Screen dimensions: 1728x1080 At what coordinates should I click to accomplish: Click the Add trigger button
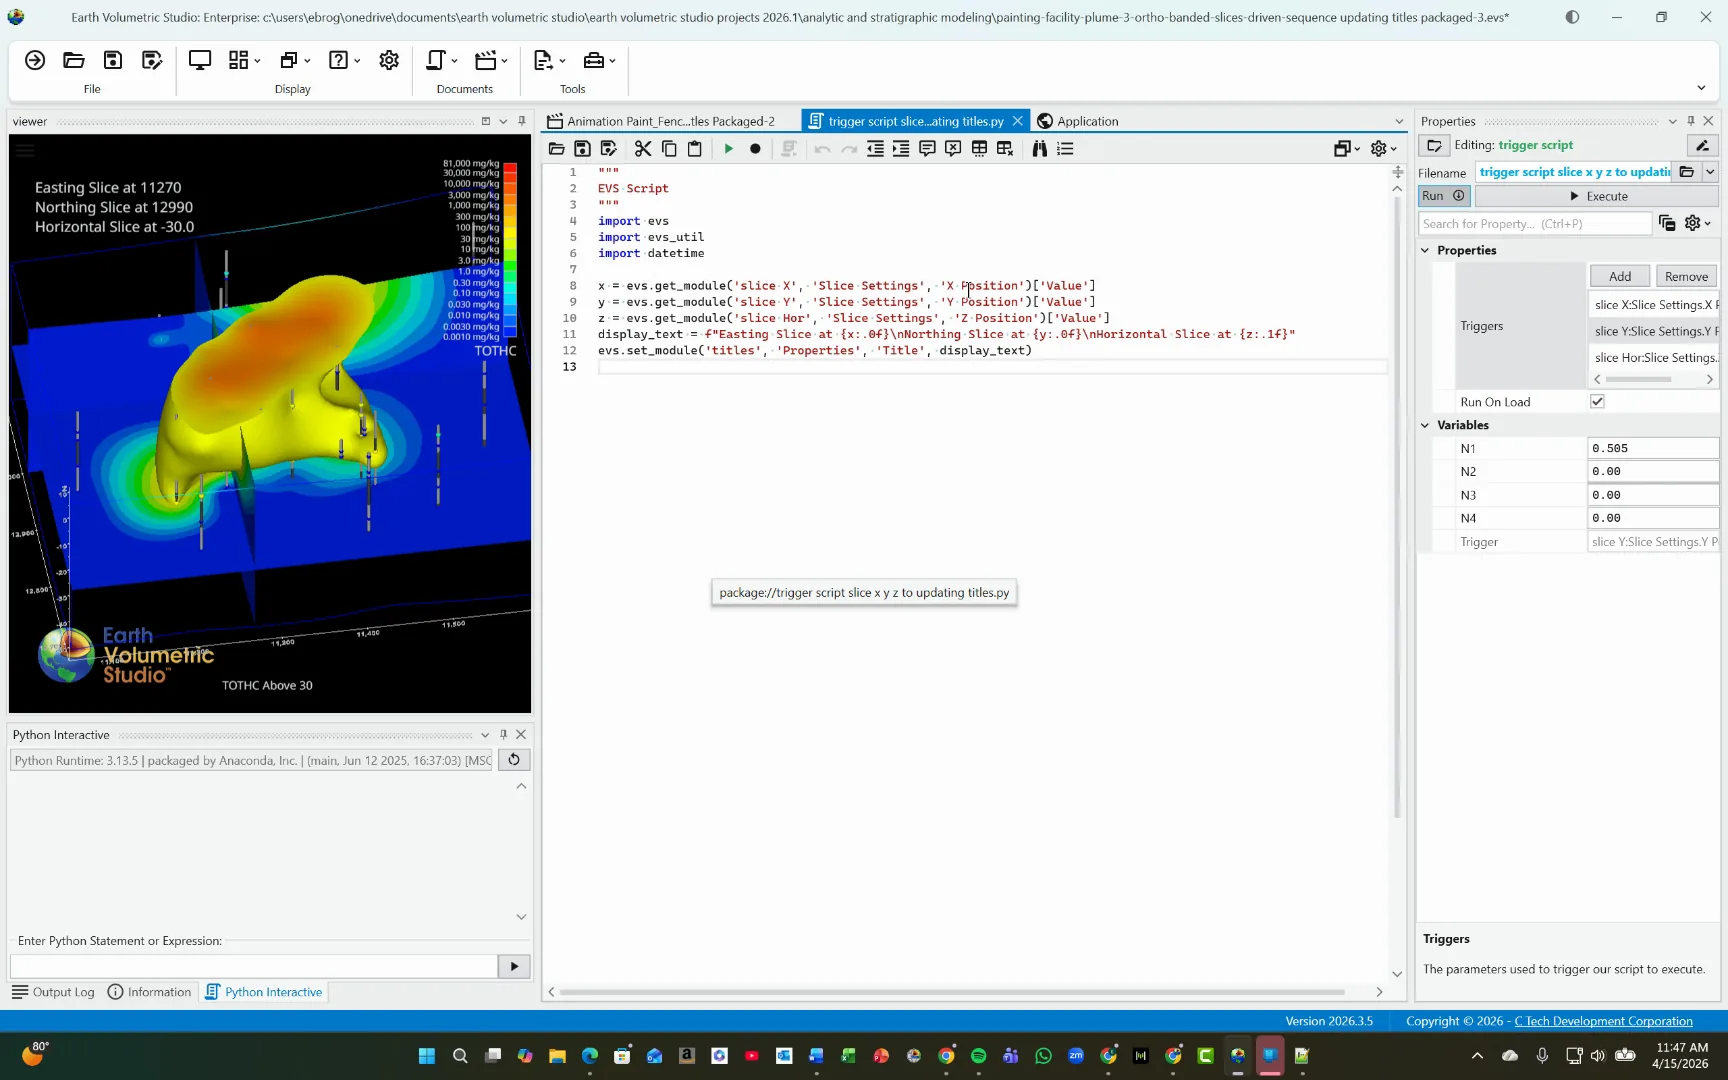1620,276
